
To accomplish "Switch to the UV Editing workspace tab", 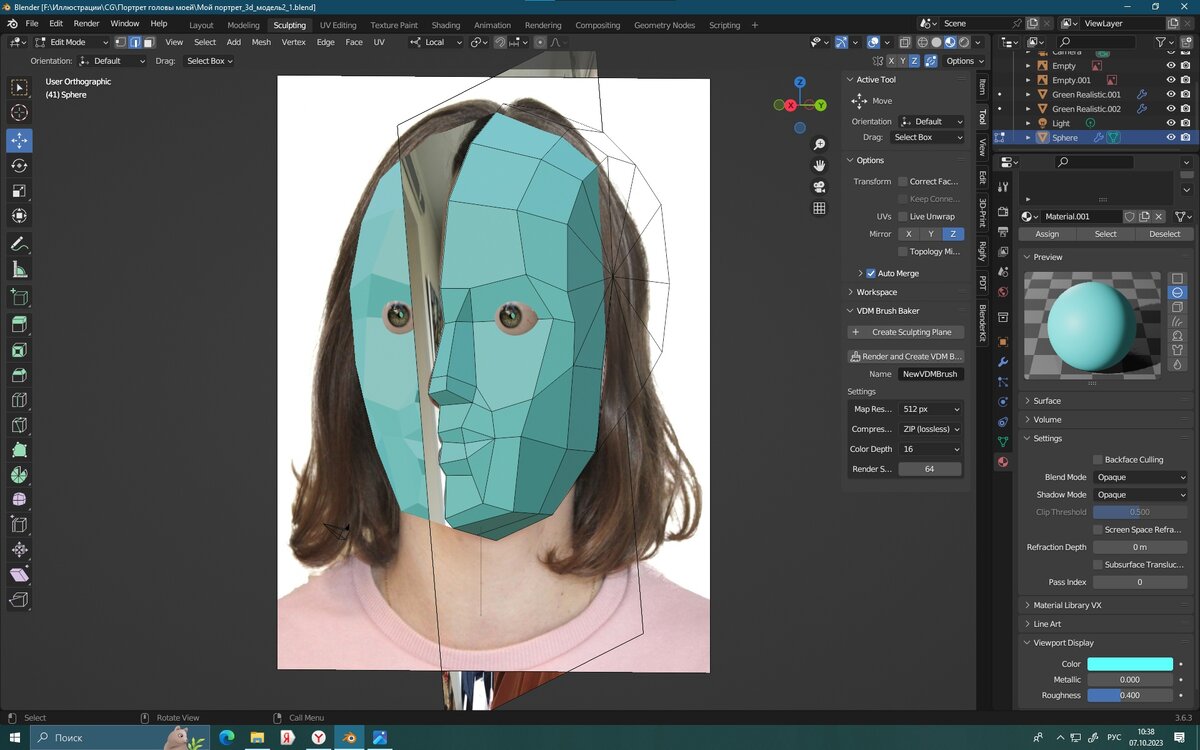I will click(x=338, y=25).
